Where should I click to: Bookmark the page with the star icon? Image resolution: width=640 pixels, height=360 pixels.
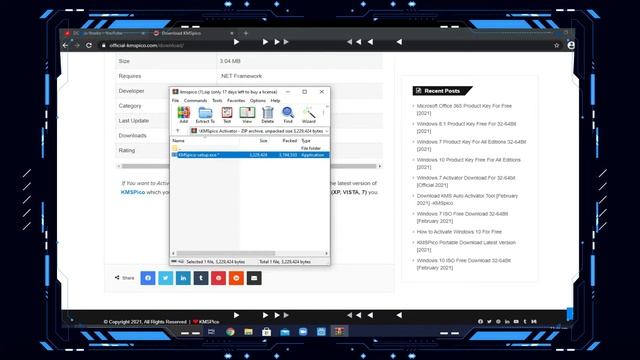[556, 45]
